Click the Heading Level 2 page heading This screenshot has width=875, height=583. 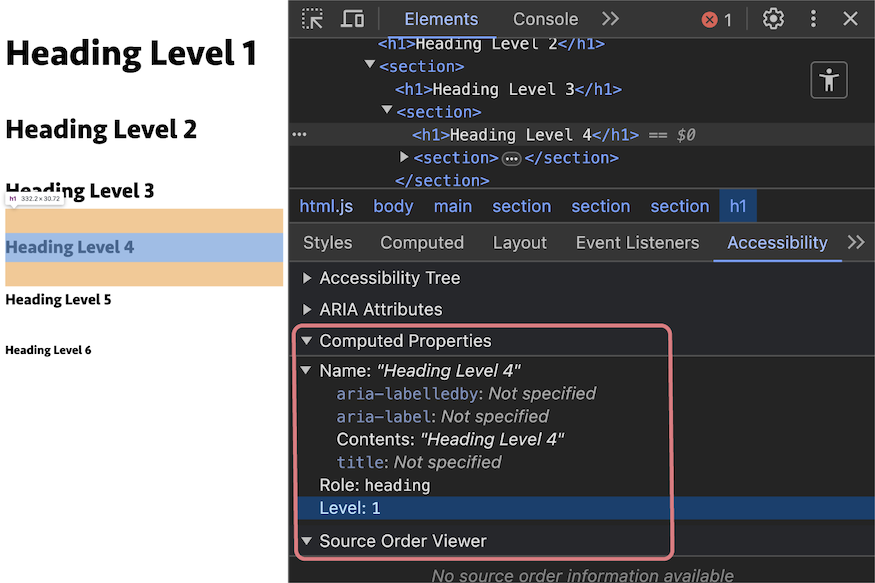(101, 129)
